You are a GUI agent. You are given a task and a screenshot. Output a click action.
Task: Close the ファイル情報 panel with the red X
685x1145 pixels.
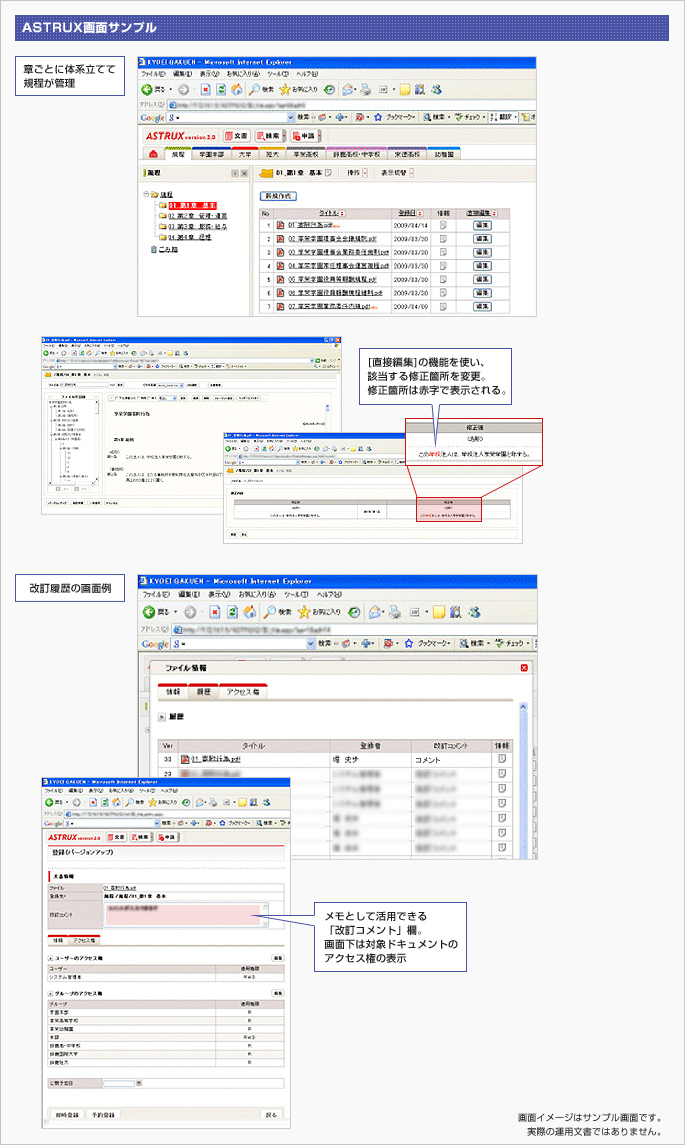coord(524,667)
